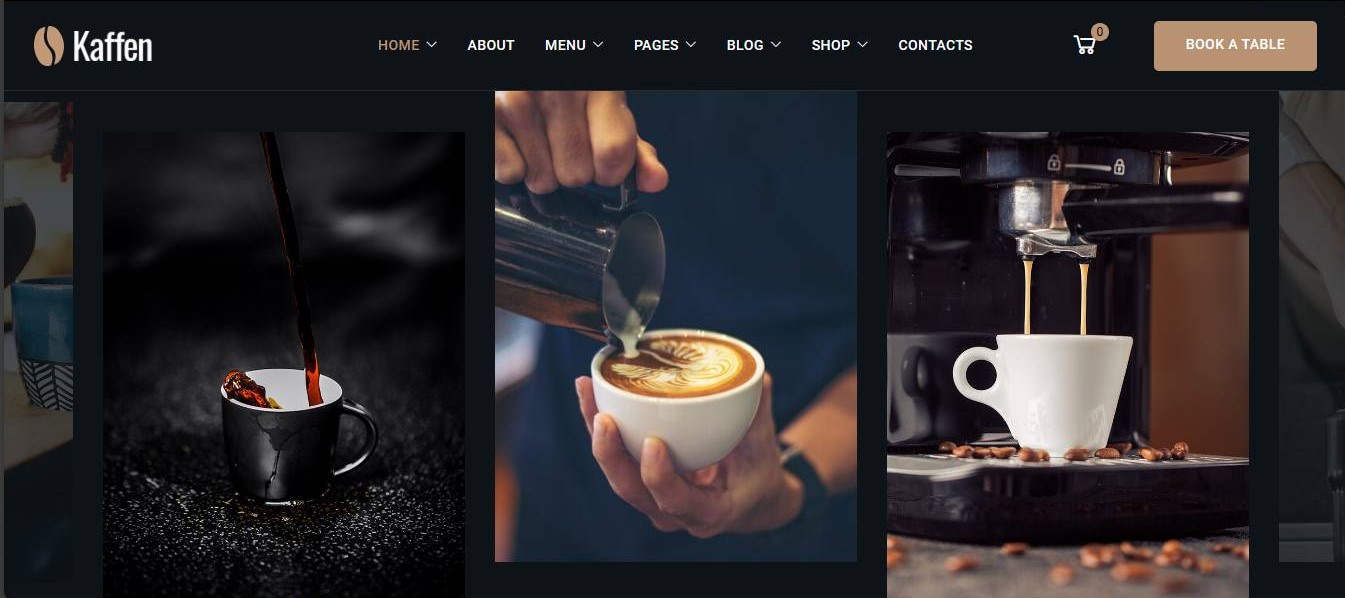Select the Home menu item
The image size is (1345, 598).
[398, 45]
